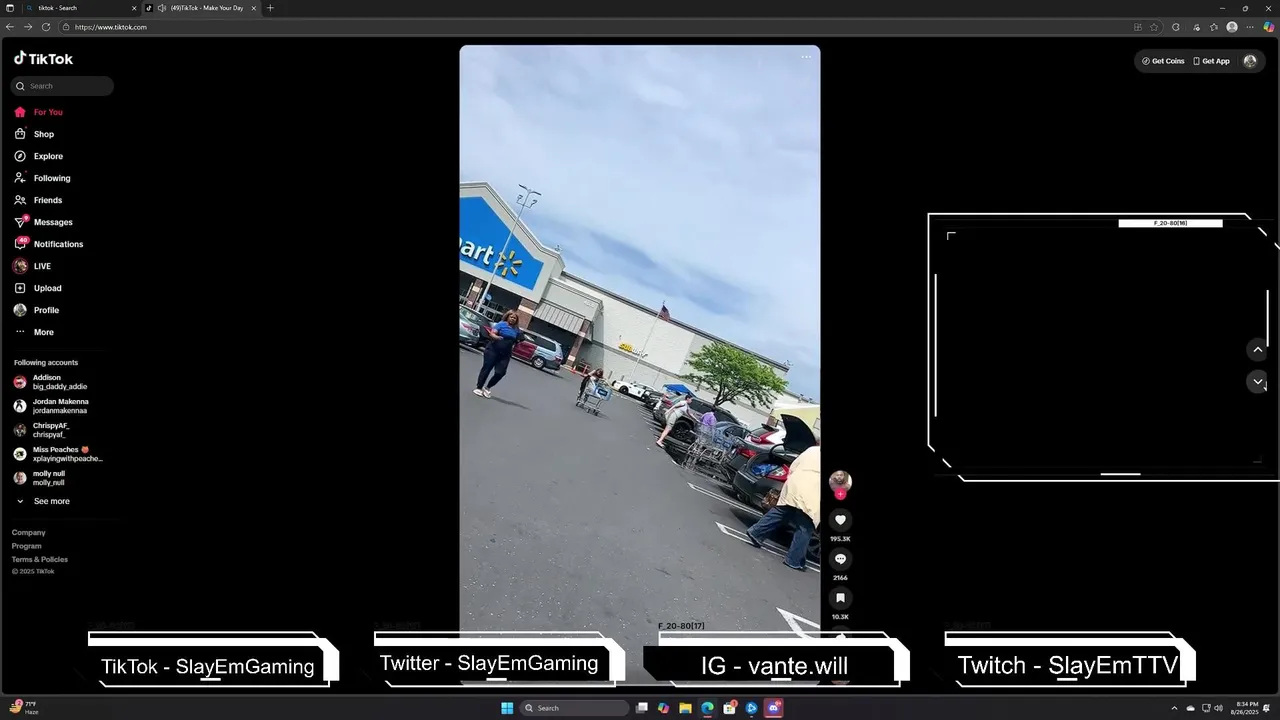Click the Windows taskbar search box
The height and width of the screenshot is (720, 1280).
tap(574, 708)
